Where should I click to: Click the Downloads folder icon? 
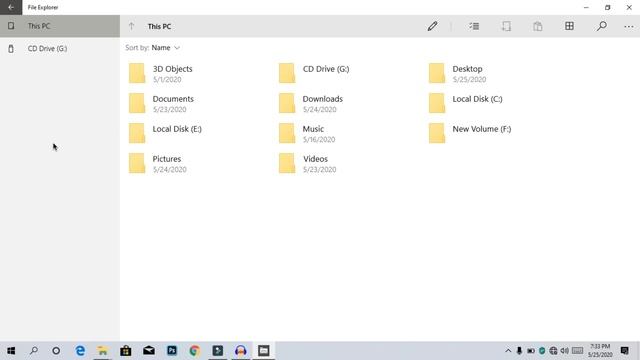[287, 103]
